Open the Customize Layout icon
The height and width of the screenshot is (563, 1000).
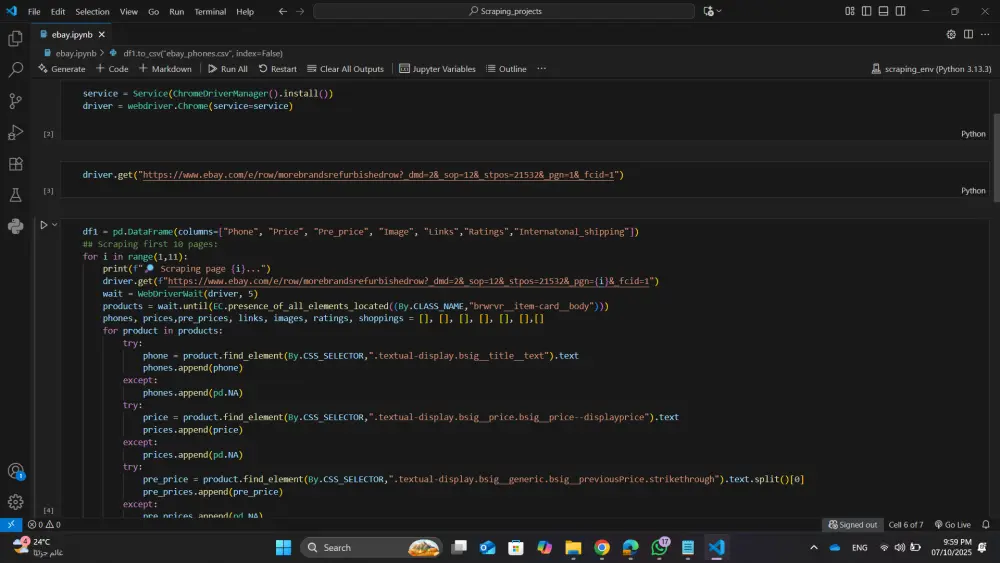pos(849,11)
